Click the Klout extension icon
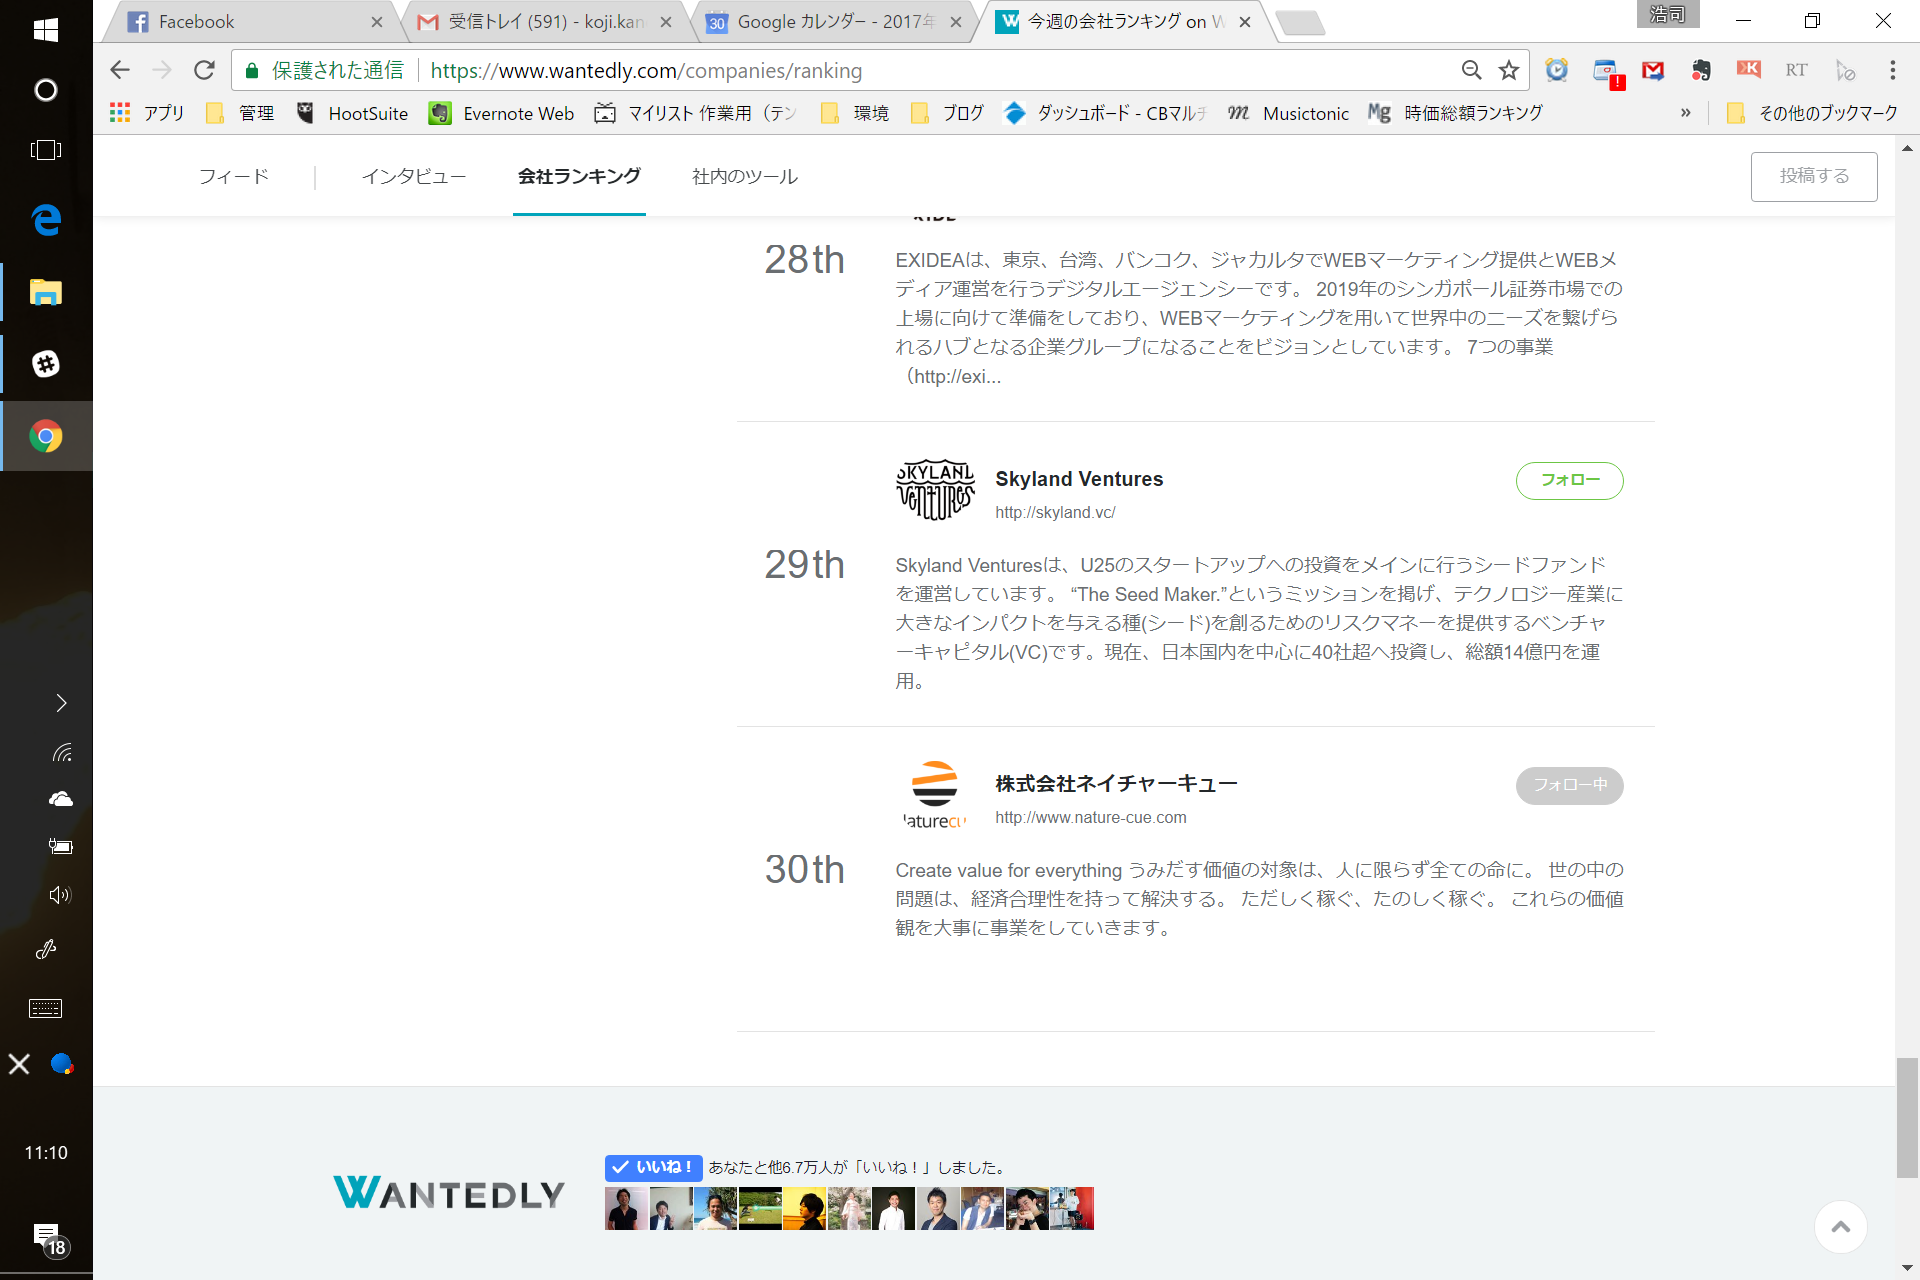Image resolution: width=1920 pixels, height=1280 pixels. (x=1750, y=70)
